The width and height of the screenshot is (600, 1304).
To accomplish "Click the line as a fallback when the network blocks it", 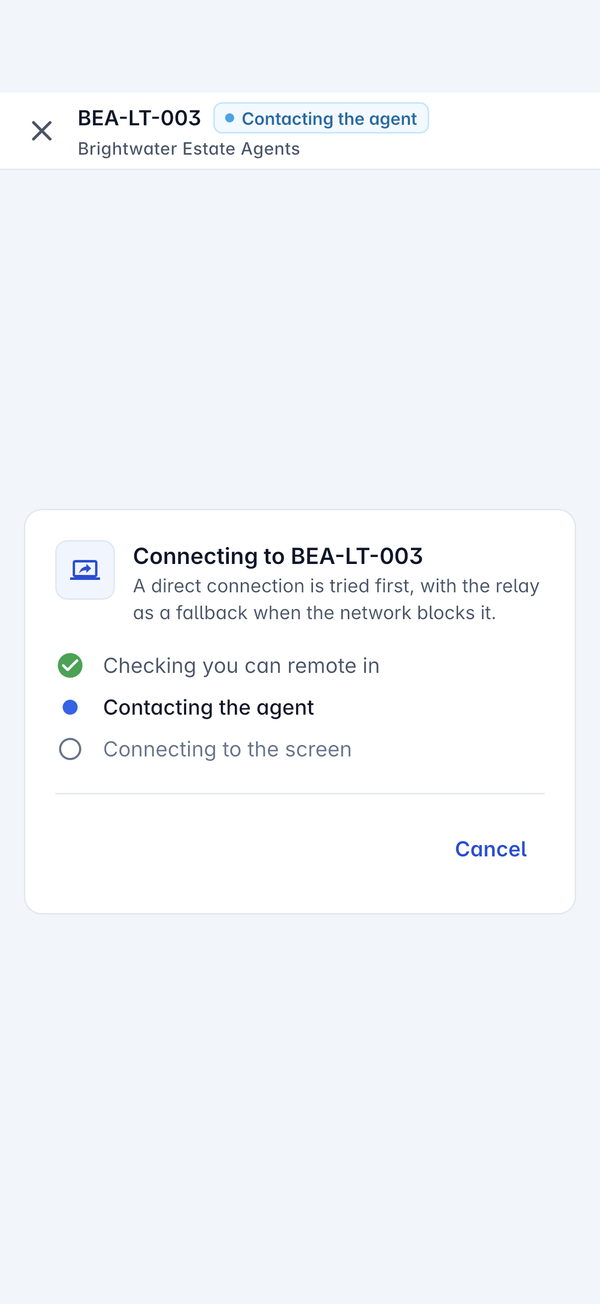I will pyautogui.click(x=314, y=613).
